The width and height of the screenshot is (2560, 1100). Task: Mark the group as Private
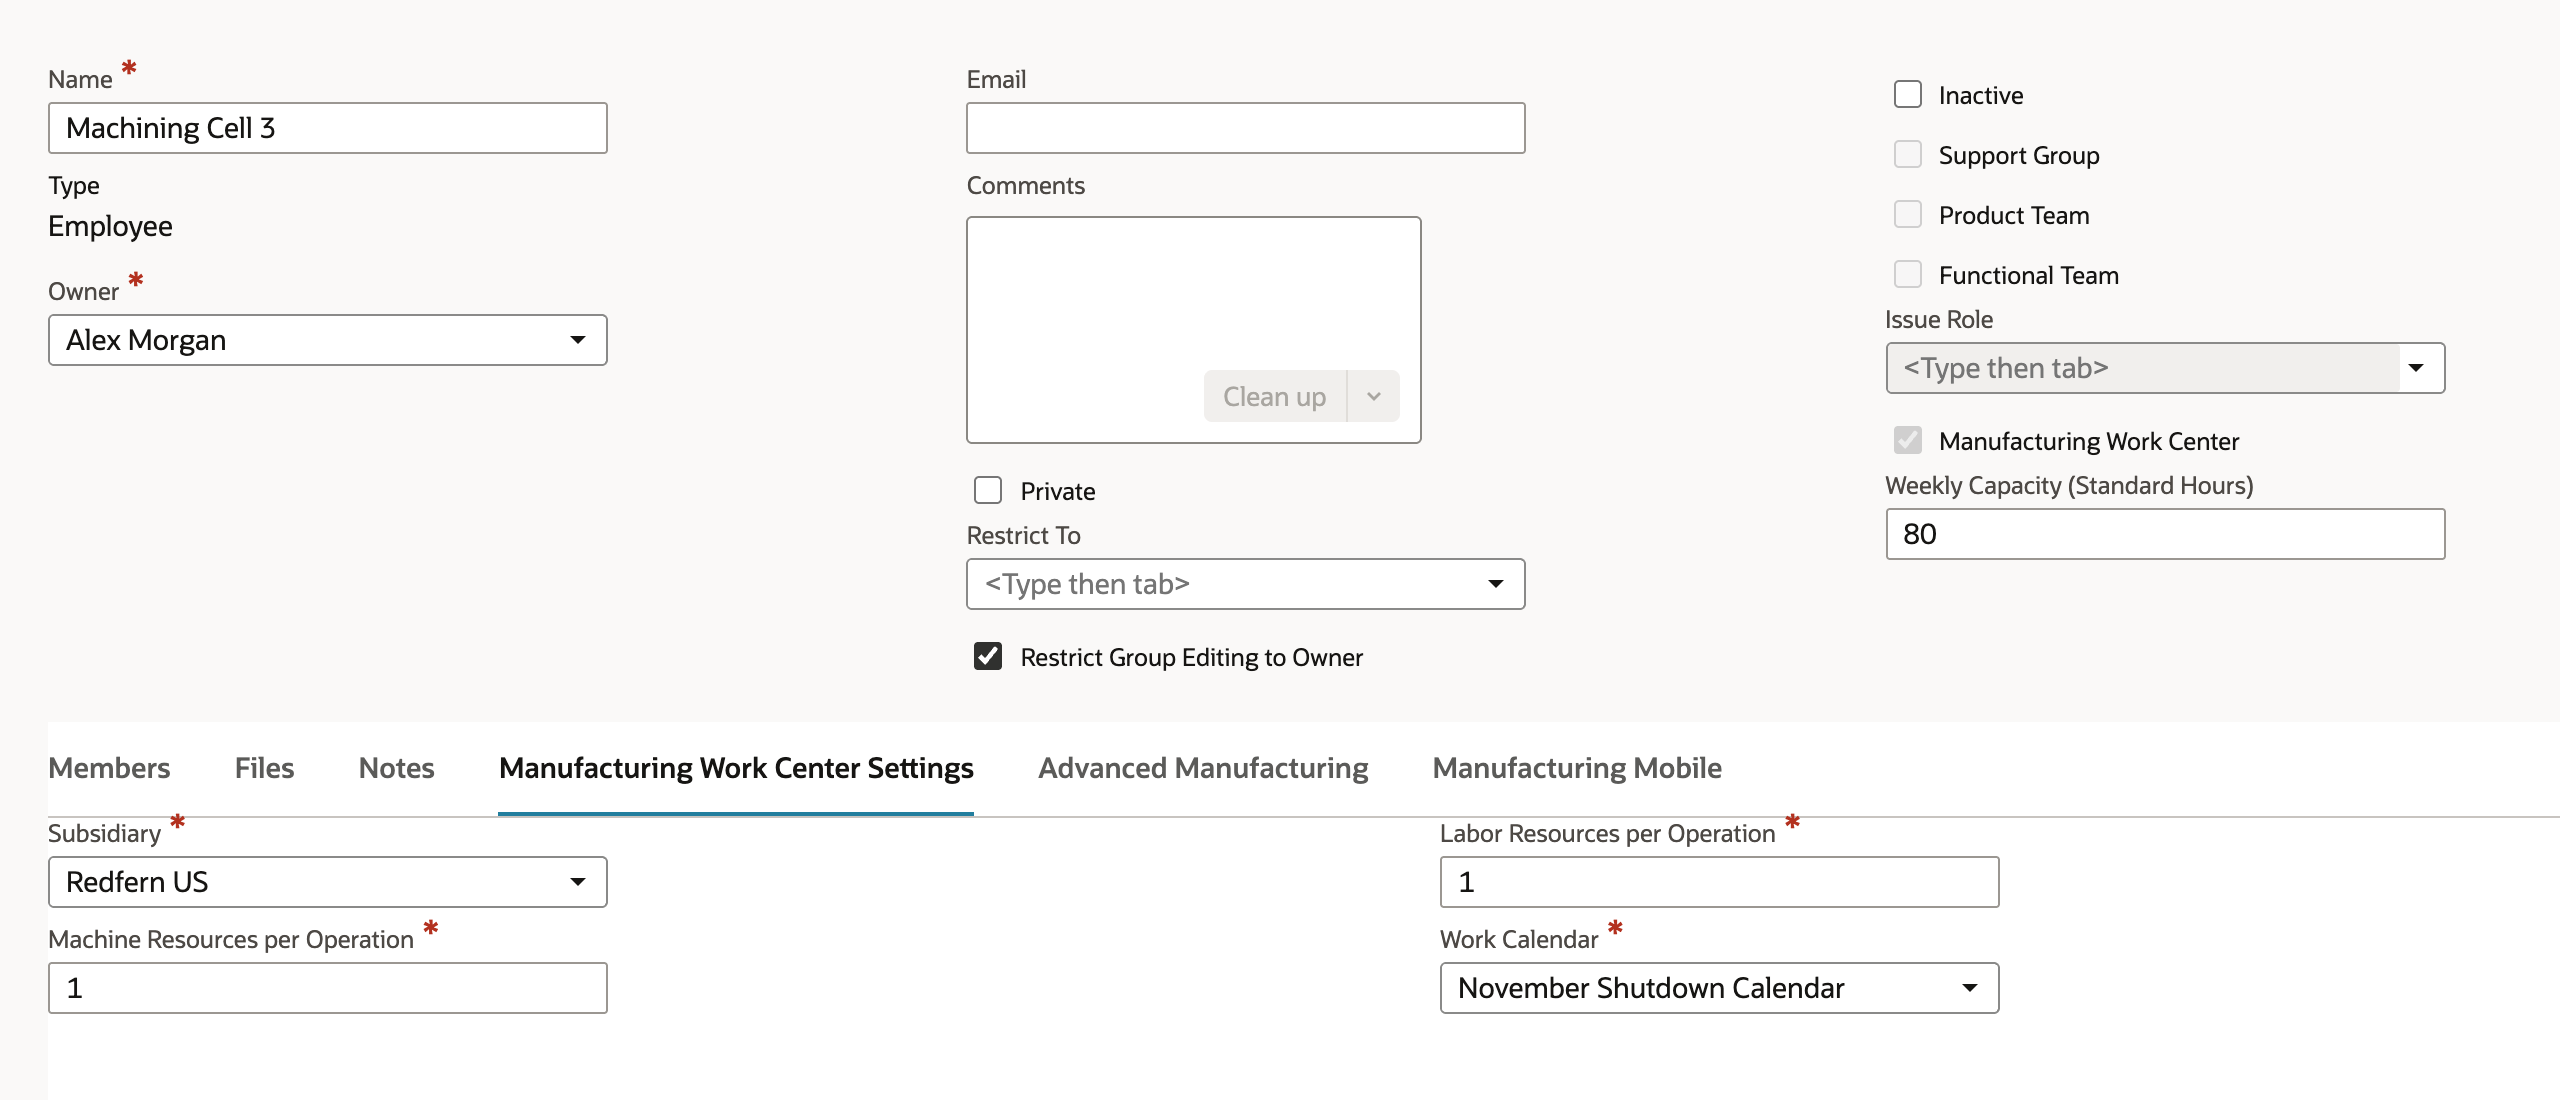pos(988,491)
